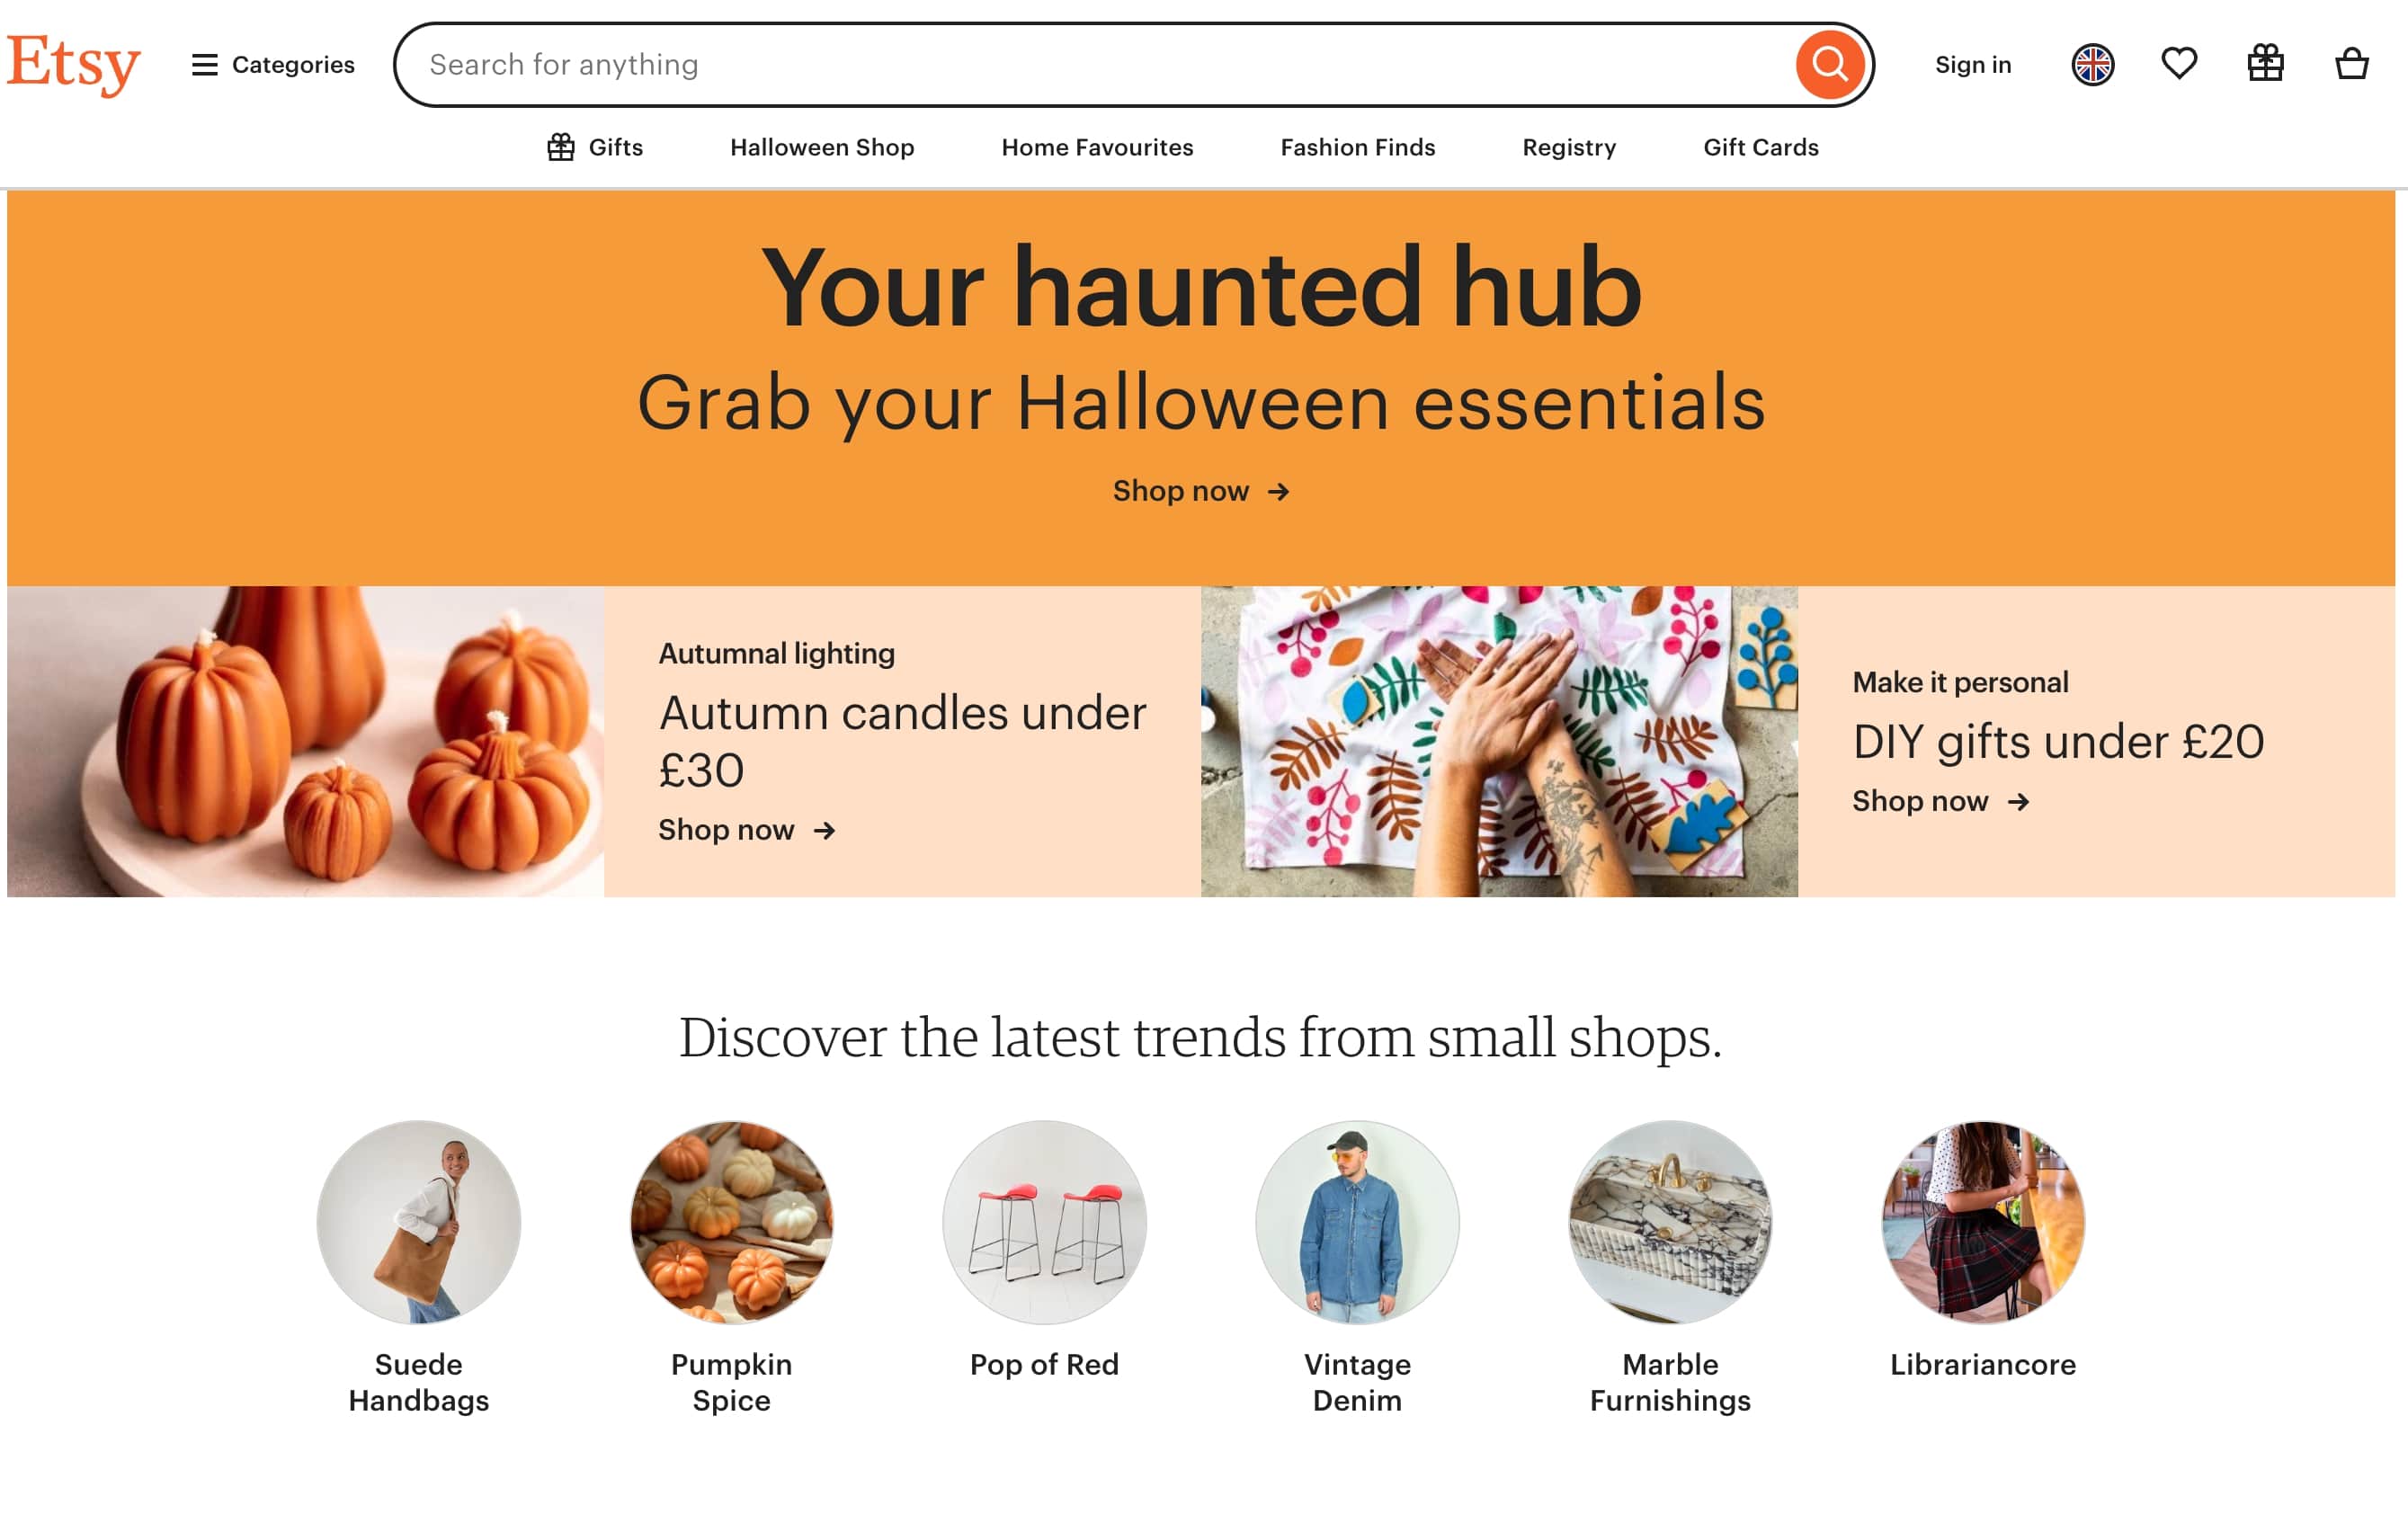This screenshot has height=1514, width=2408.
Task: Click the Registry navigation tab
Action: 1569,147
